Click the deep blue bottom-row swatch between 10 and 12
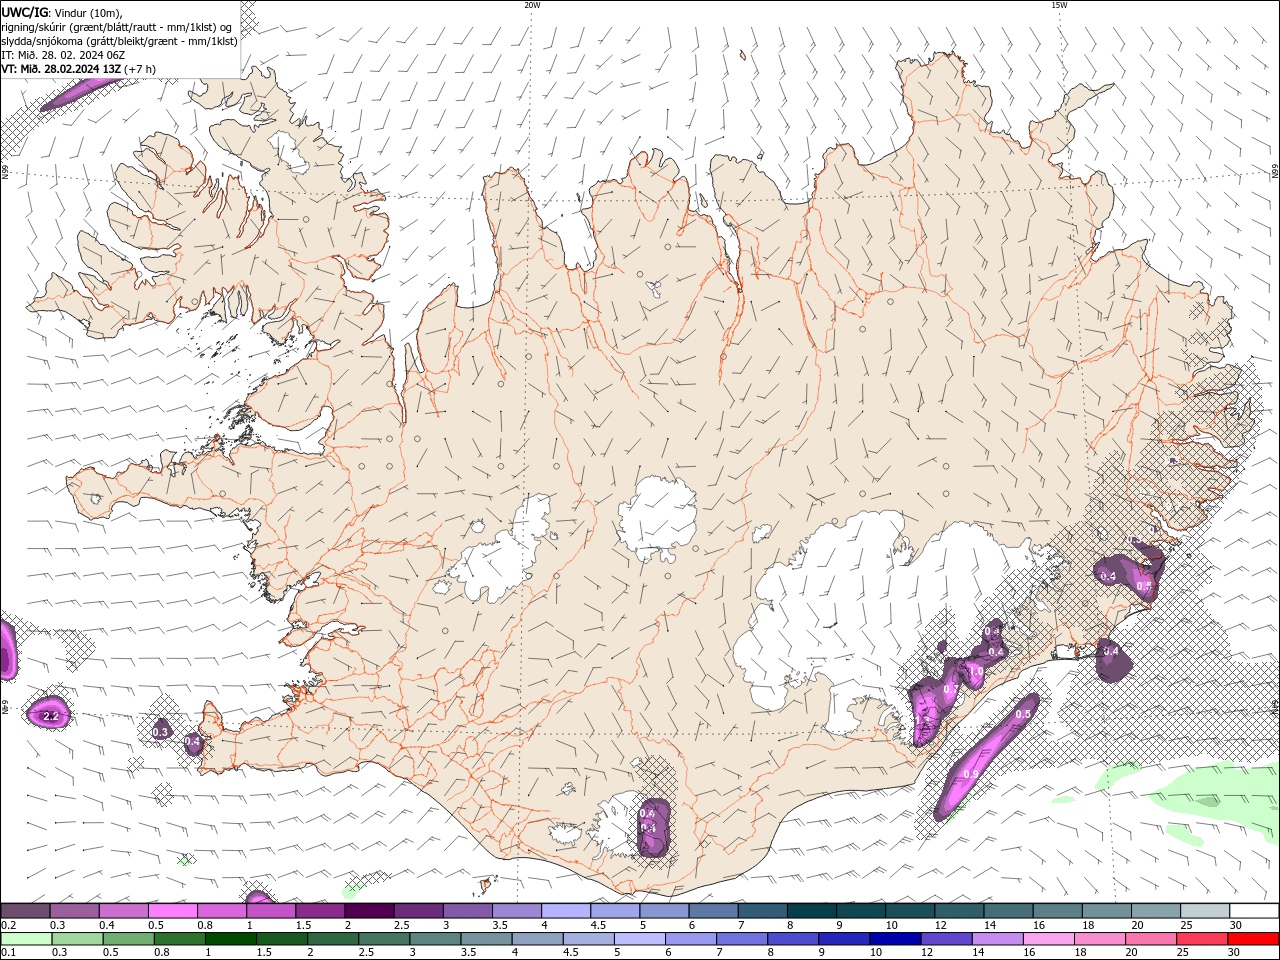Screen dimensions: 1280x960 point(895,939)
